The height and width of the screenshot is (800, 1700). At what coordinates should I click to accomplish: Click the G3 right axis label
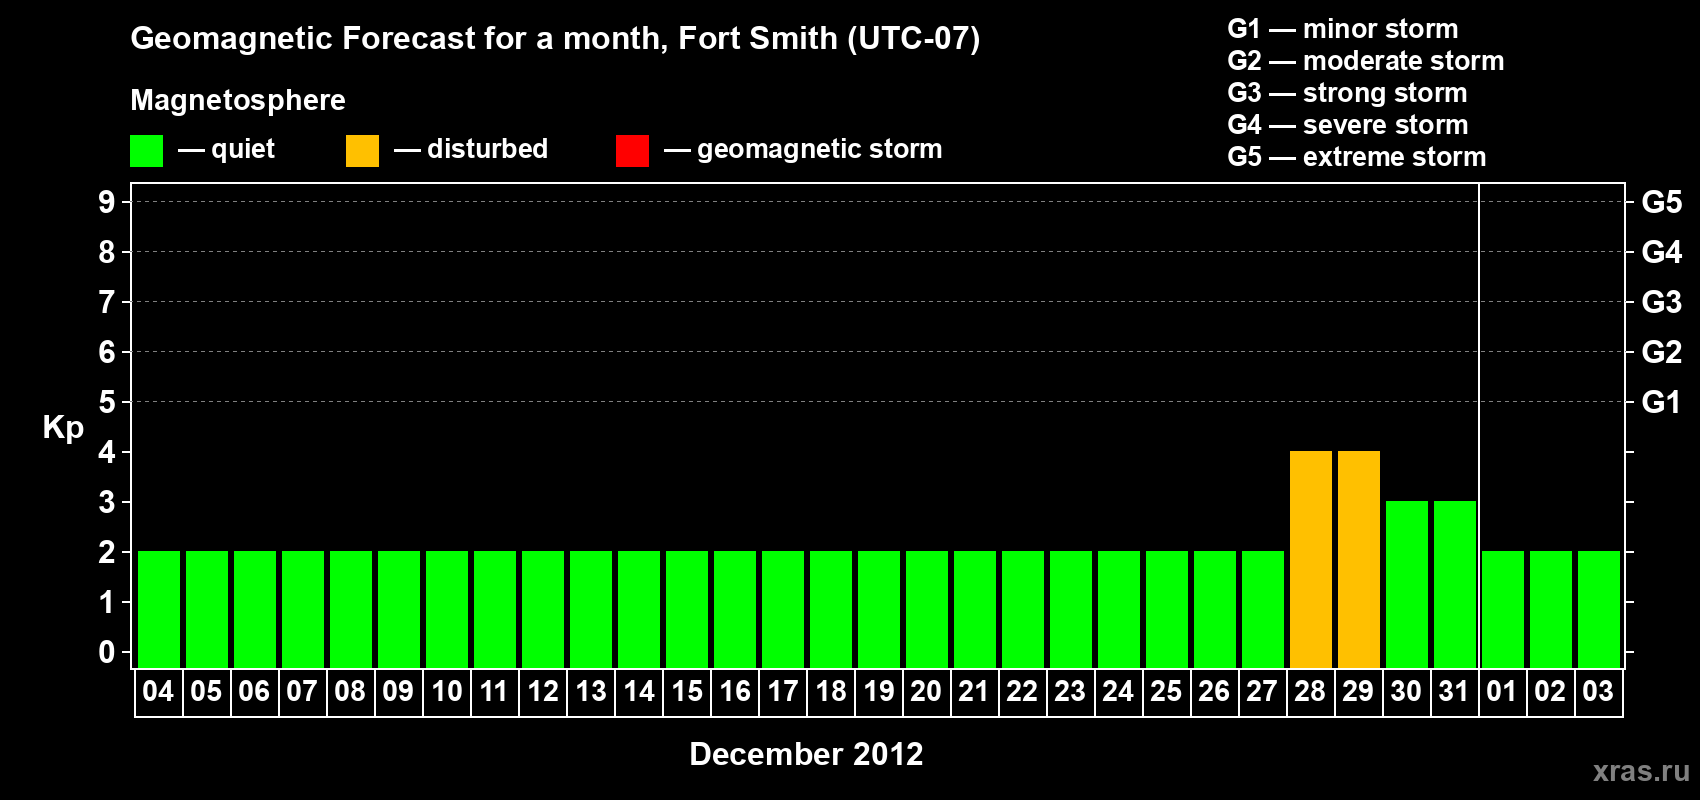tap(1662, 302)
